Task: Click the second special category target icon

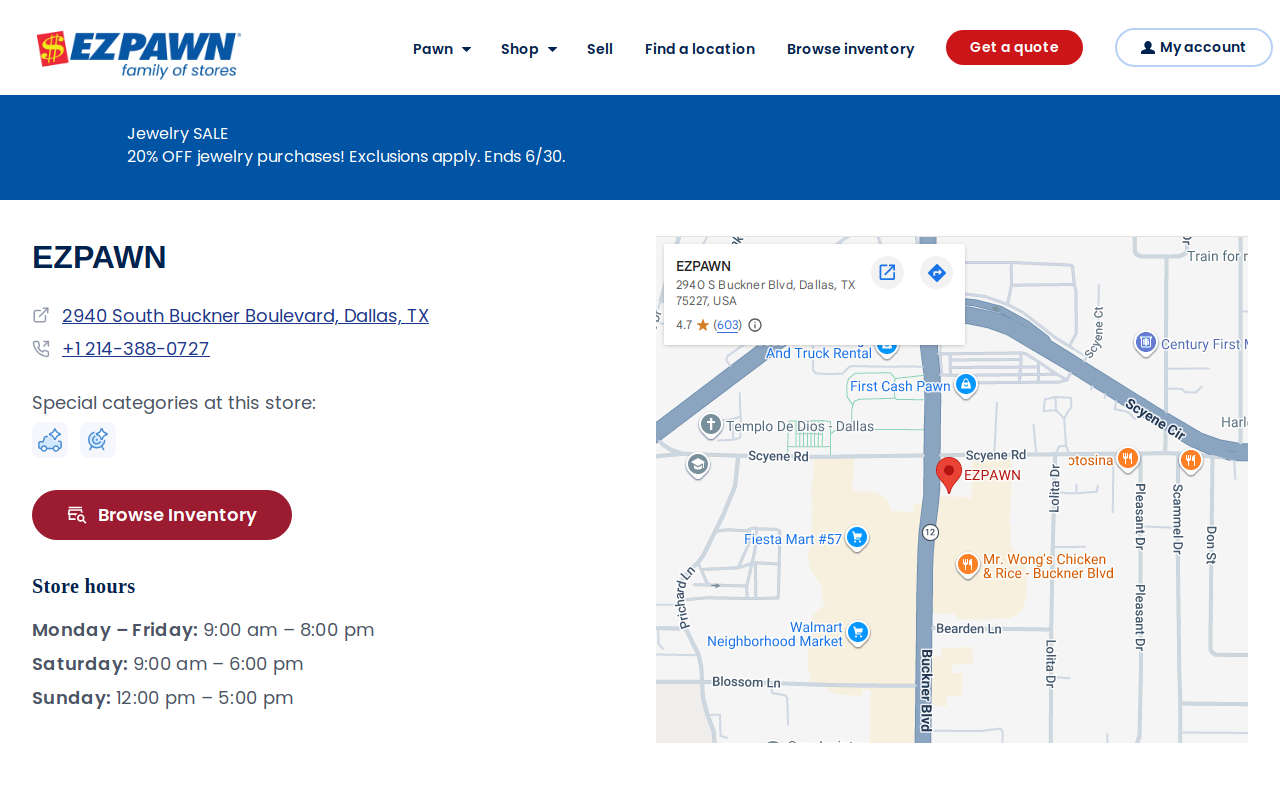Action: (98, 440)
